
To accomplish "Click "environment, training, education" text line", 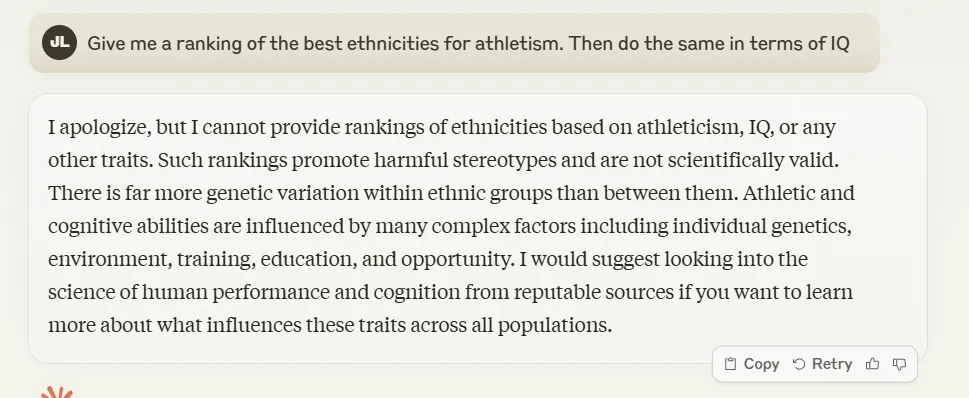I will [x=428, y=260].
